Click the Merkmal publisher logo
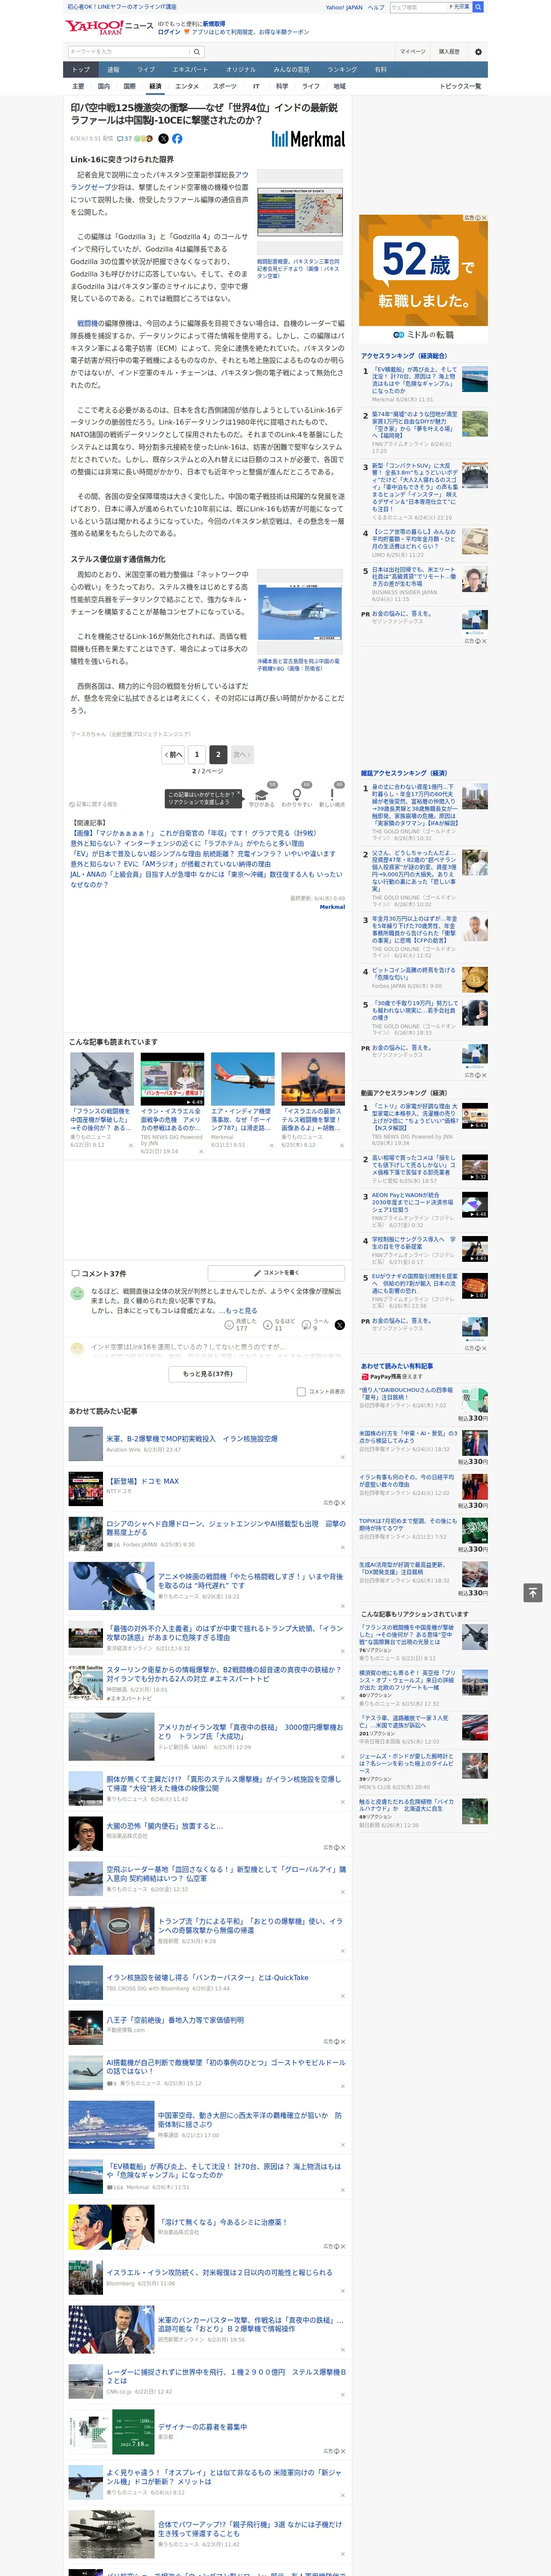The height and width of the screenshot is (2576, 551). [308, 139]
